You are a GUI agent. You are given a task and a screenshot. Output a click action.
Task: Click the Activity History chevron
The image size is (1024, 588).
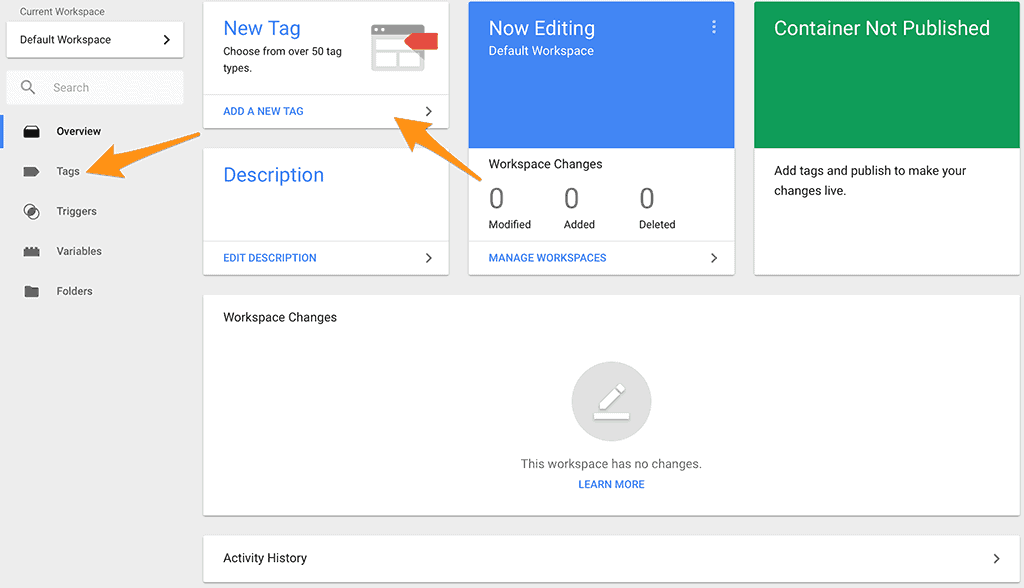pyautogui.click(x=997, y=559)
